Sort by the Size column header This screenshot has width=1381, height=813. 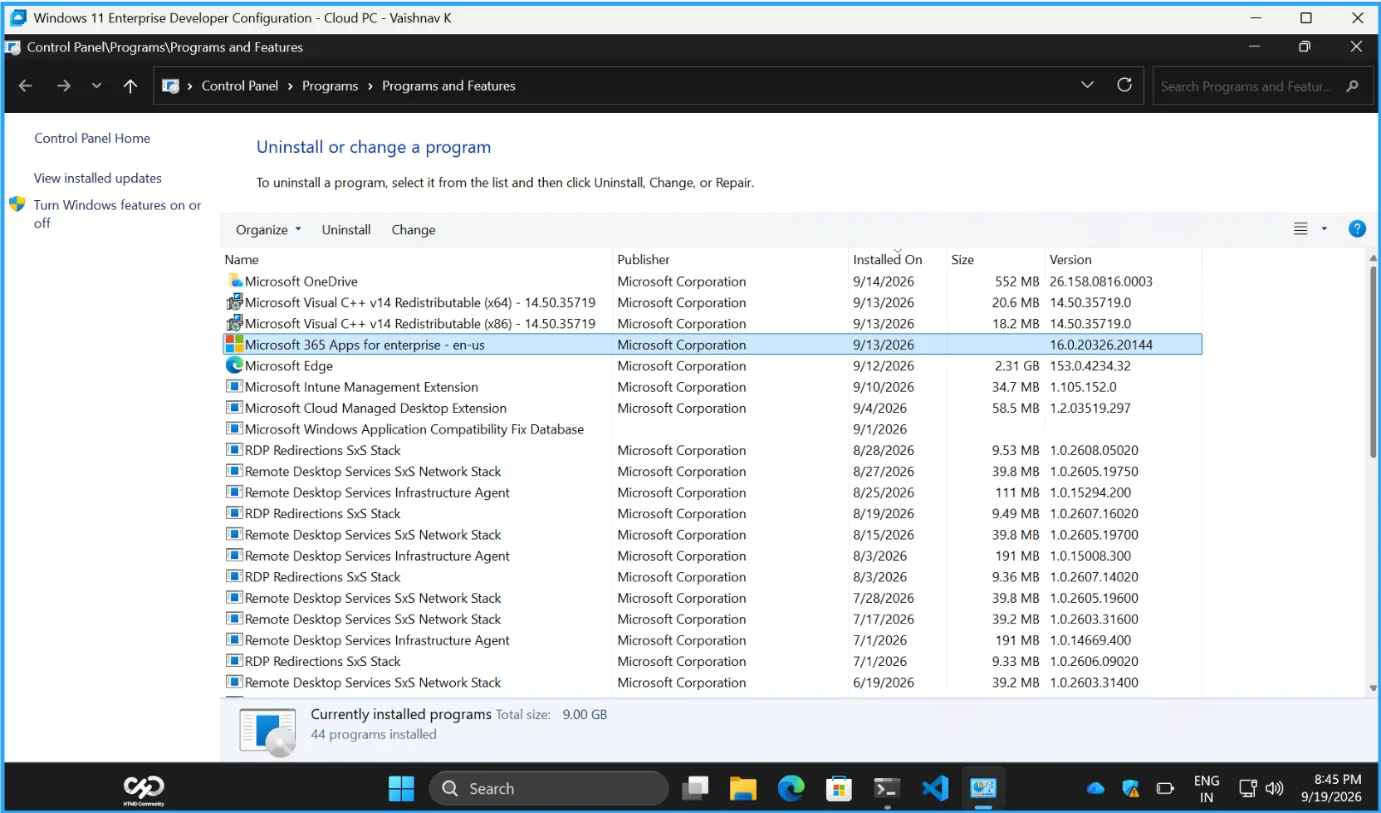pos(962,259)
